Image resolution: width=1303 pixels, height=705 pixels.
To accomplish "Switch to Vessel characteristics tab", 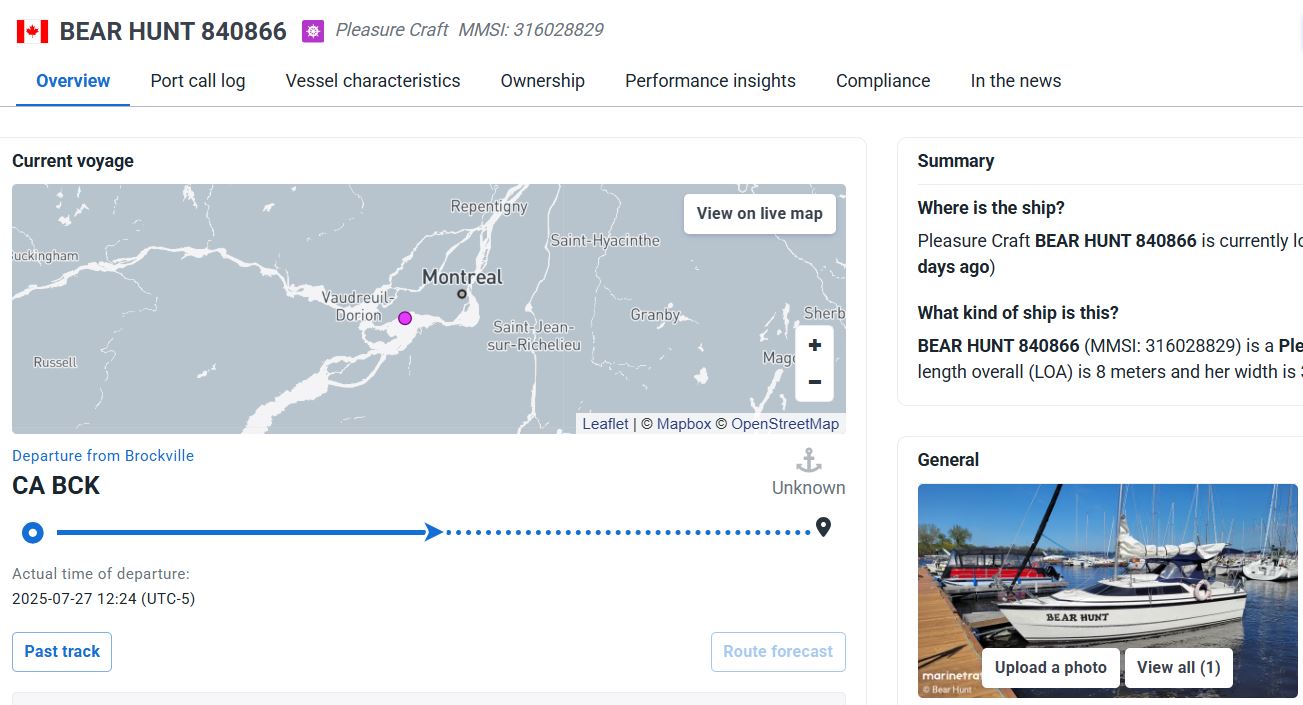I will (x=373, y=81).
